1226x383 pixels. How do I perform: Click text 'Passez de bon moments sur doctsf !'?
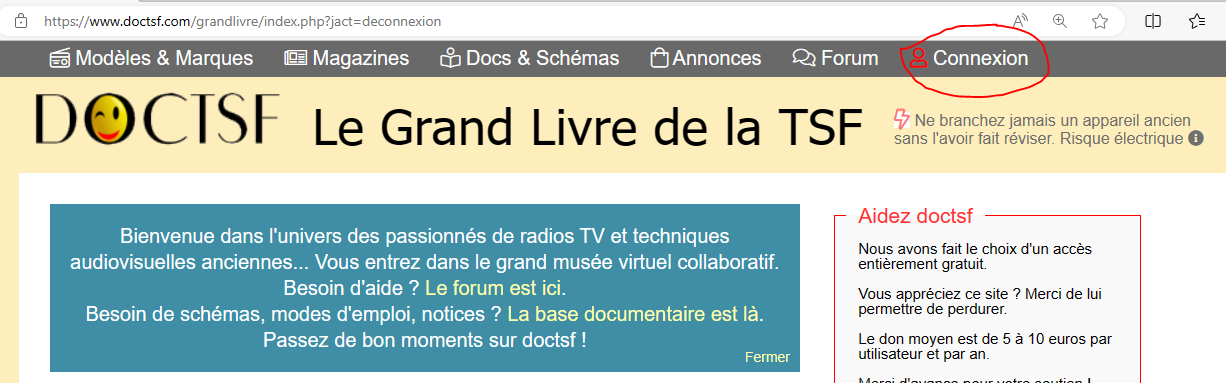(x=425, y=340)
